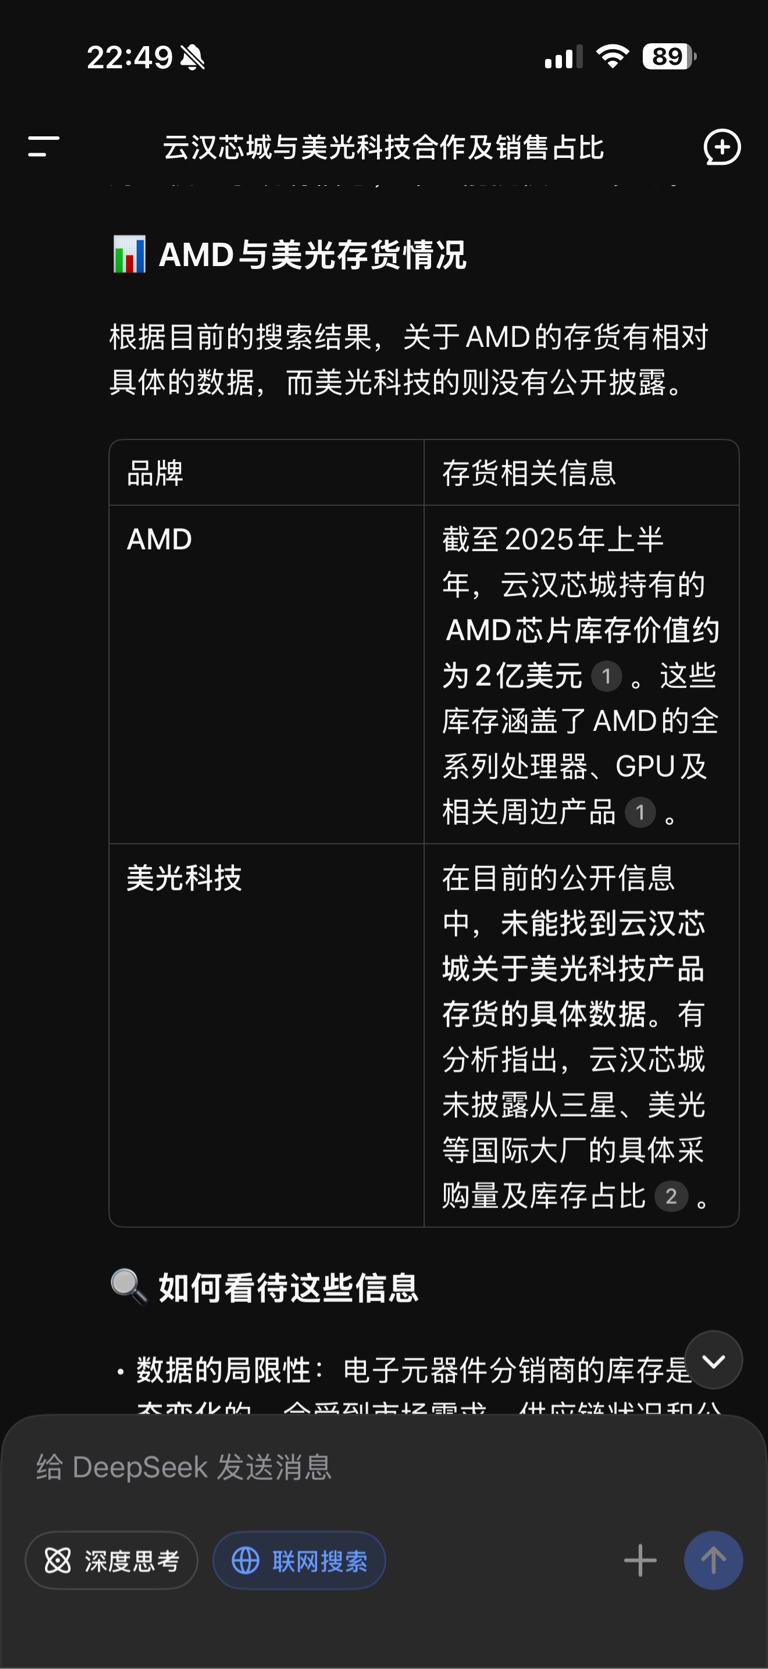Tap the battery indicator showing 89
The image size is (768, 1669).
669,57
